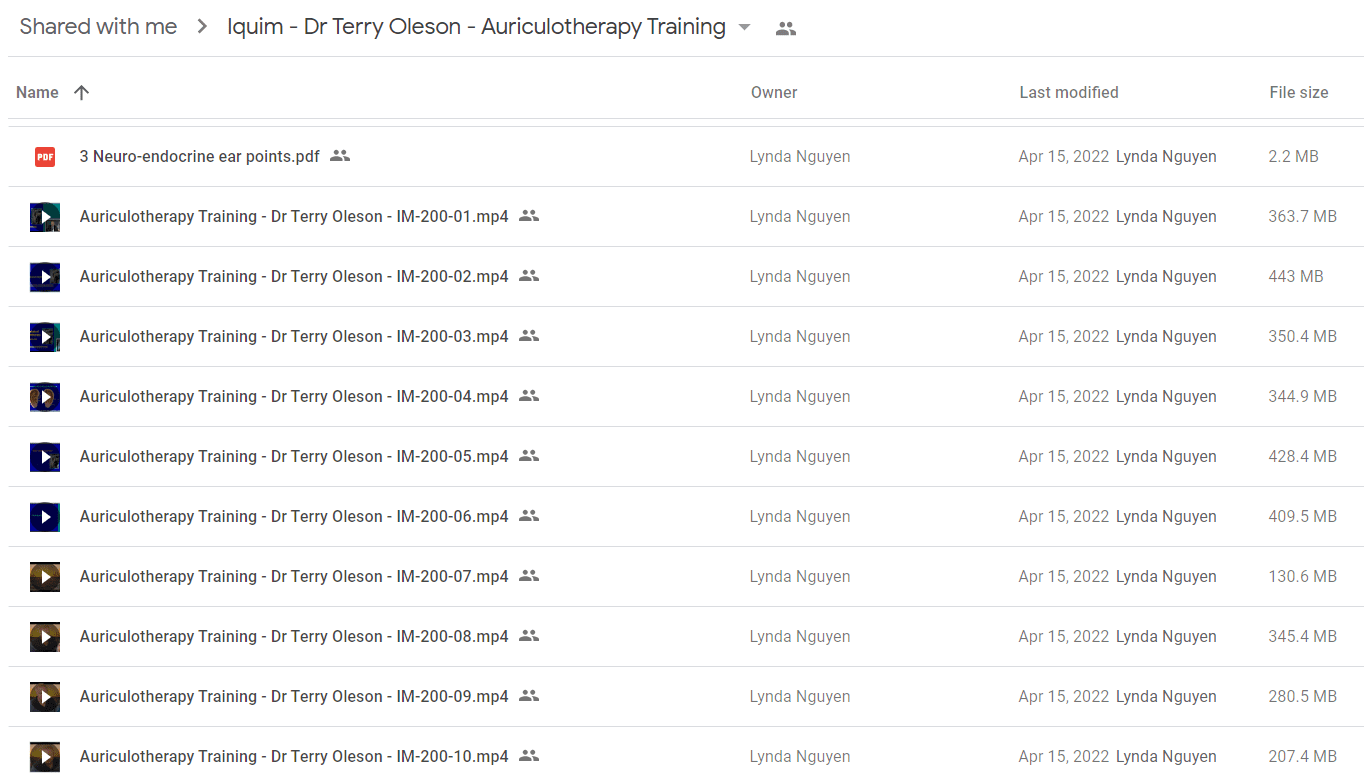Click the 207.4 MB file size value
The width and height of the screenshot is (1364, 779).
(x=1302, y=756)
